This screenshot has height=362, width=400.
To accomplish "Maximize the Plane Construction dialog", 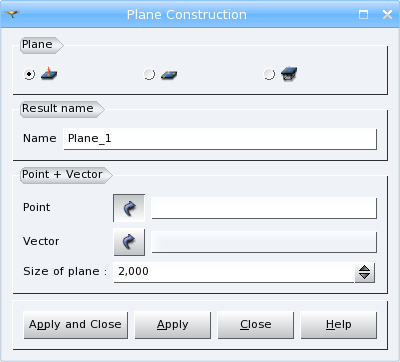I will 363,14.
